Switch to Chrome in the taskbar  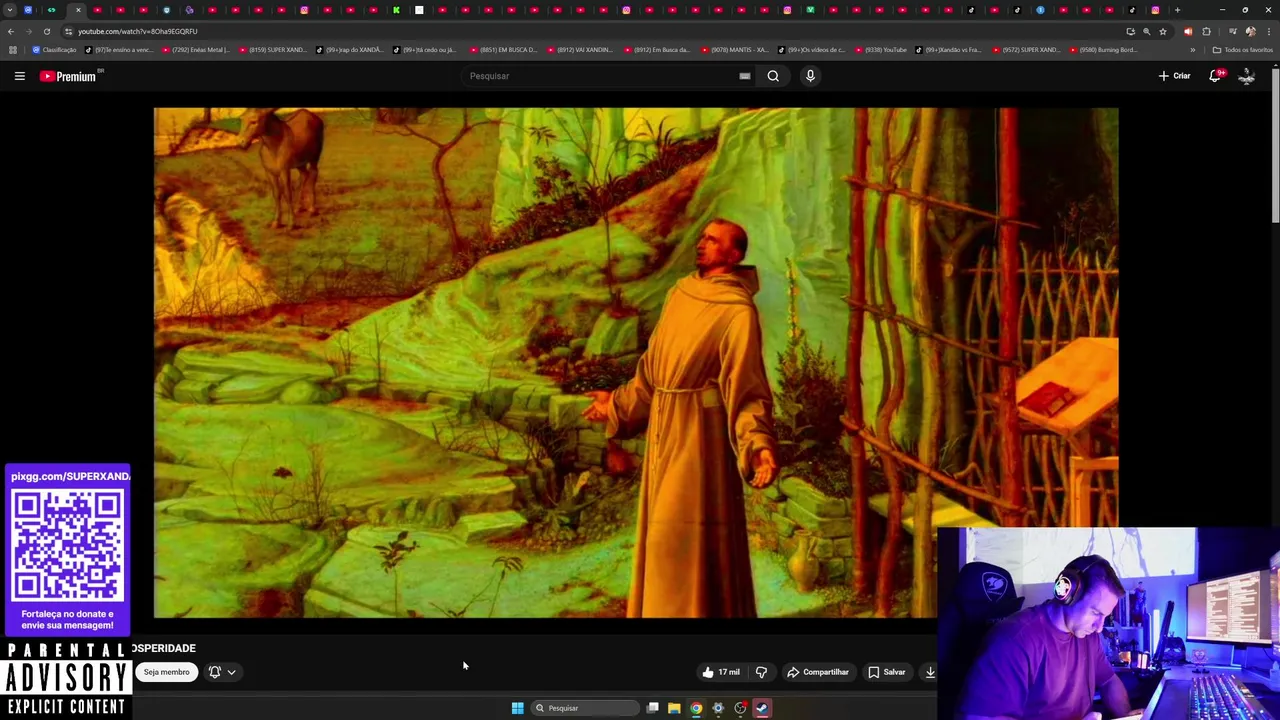(696, 708)
